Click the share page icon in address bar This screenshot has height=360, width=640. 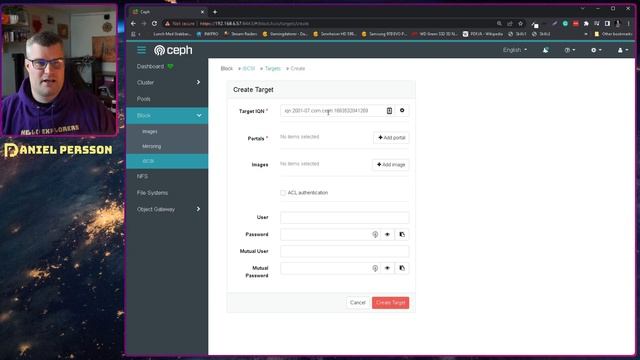[510, 24]
